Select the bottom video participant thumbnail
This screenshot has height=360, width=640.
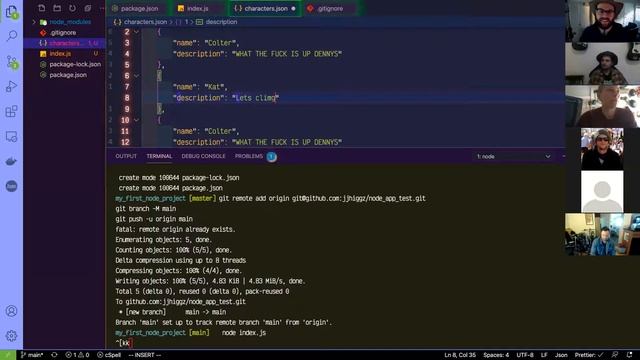click(602, 234)
